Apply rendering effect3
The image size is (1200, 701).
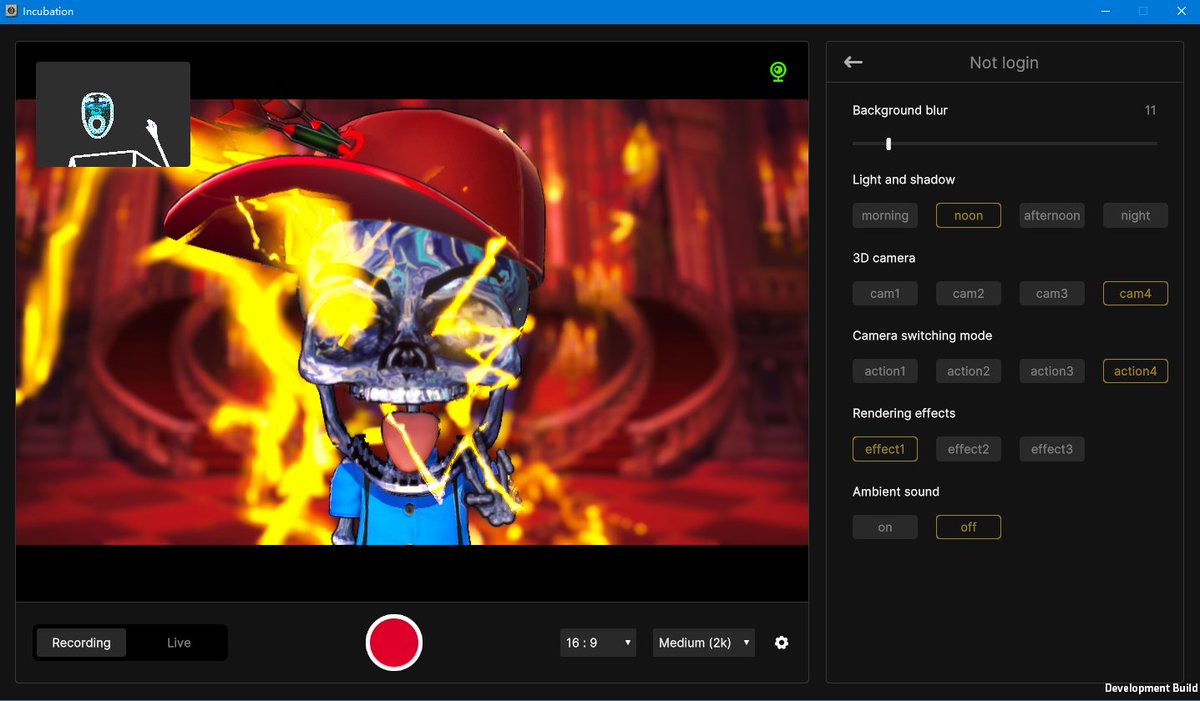pyautogui.click(x=1052, y=449)
